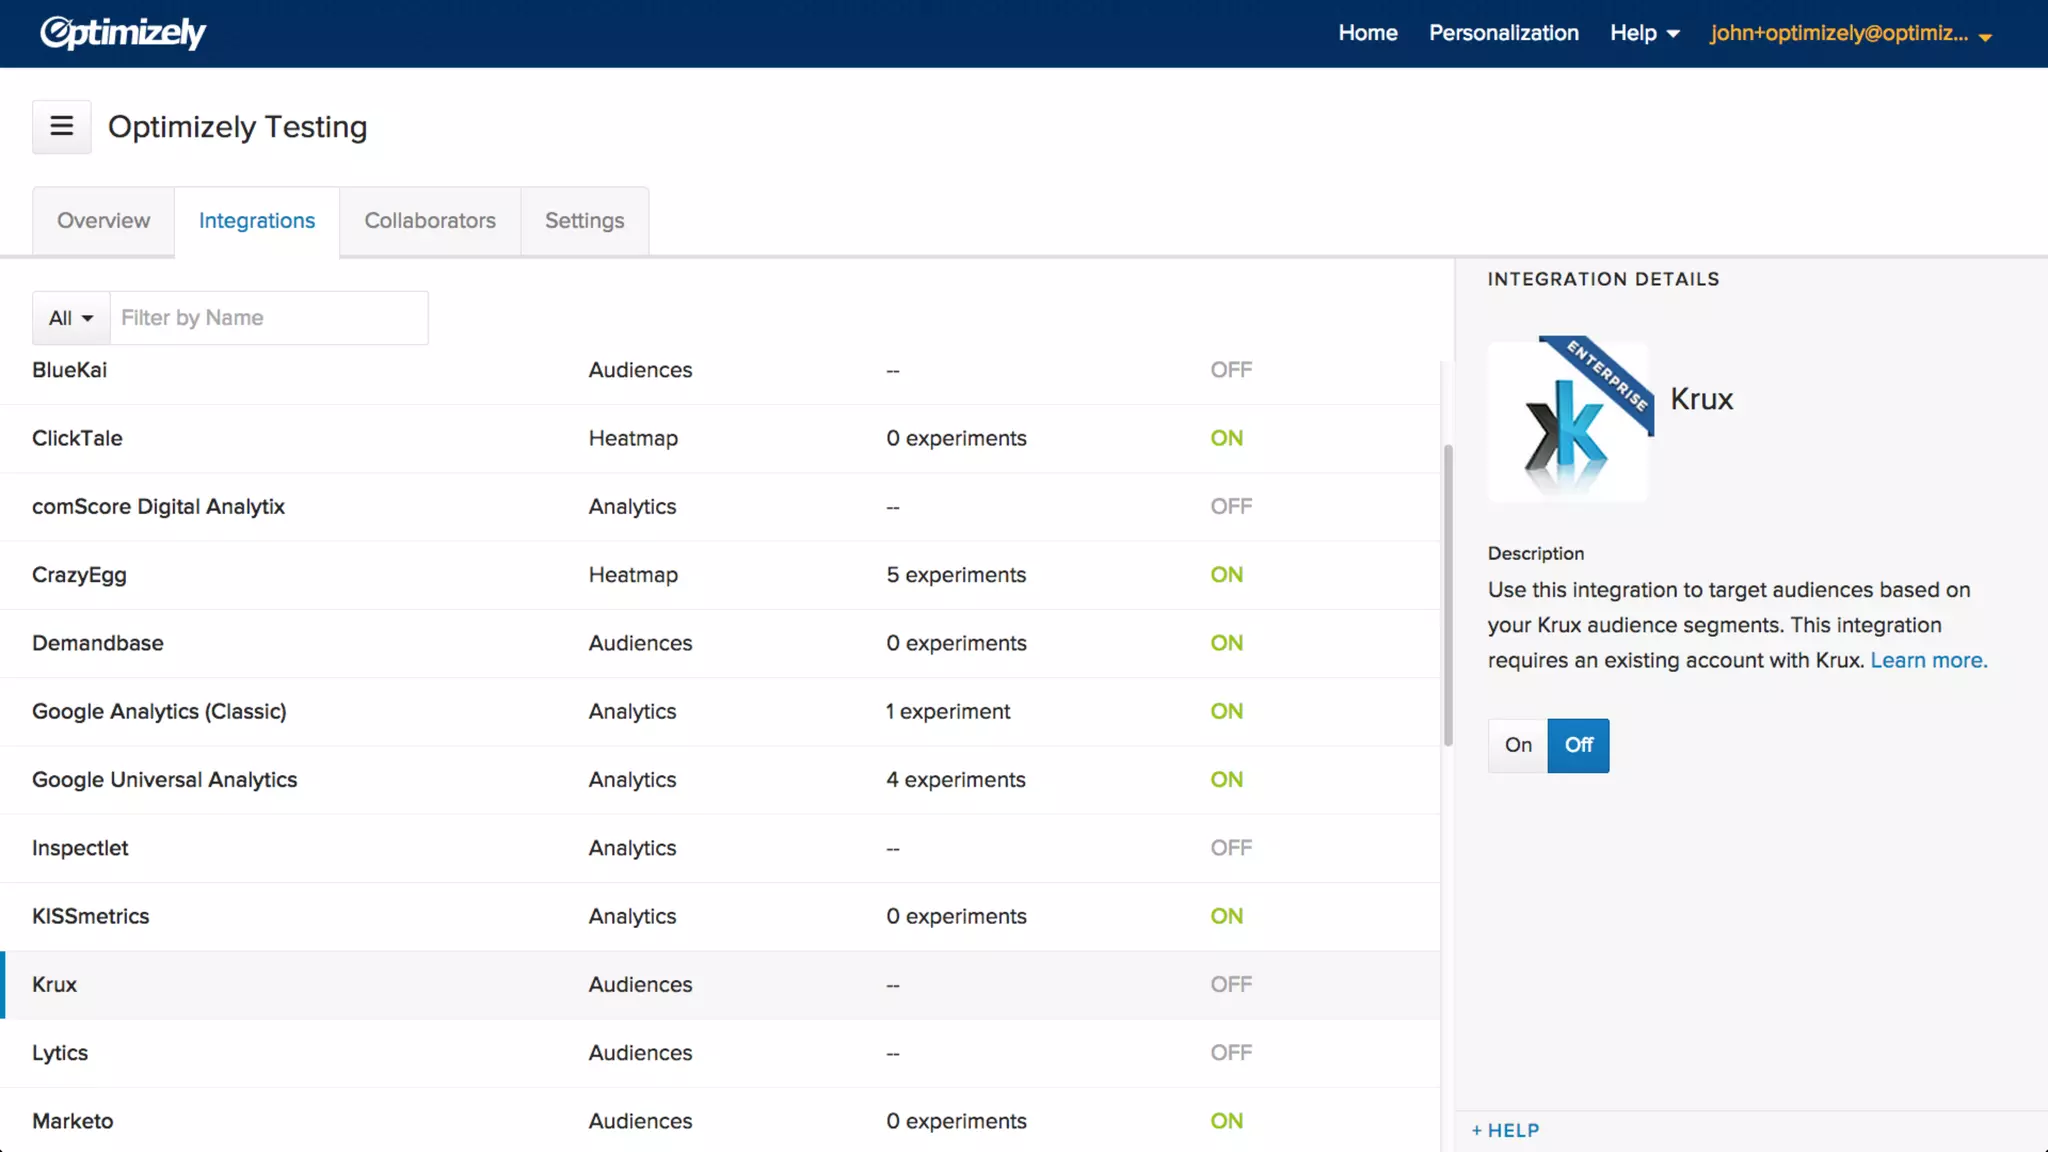Select the Integrations tab
This screenshot has width=2048, height=1152.
point(257,220)
